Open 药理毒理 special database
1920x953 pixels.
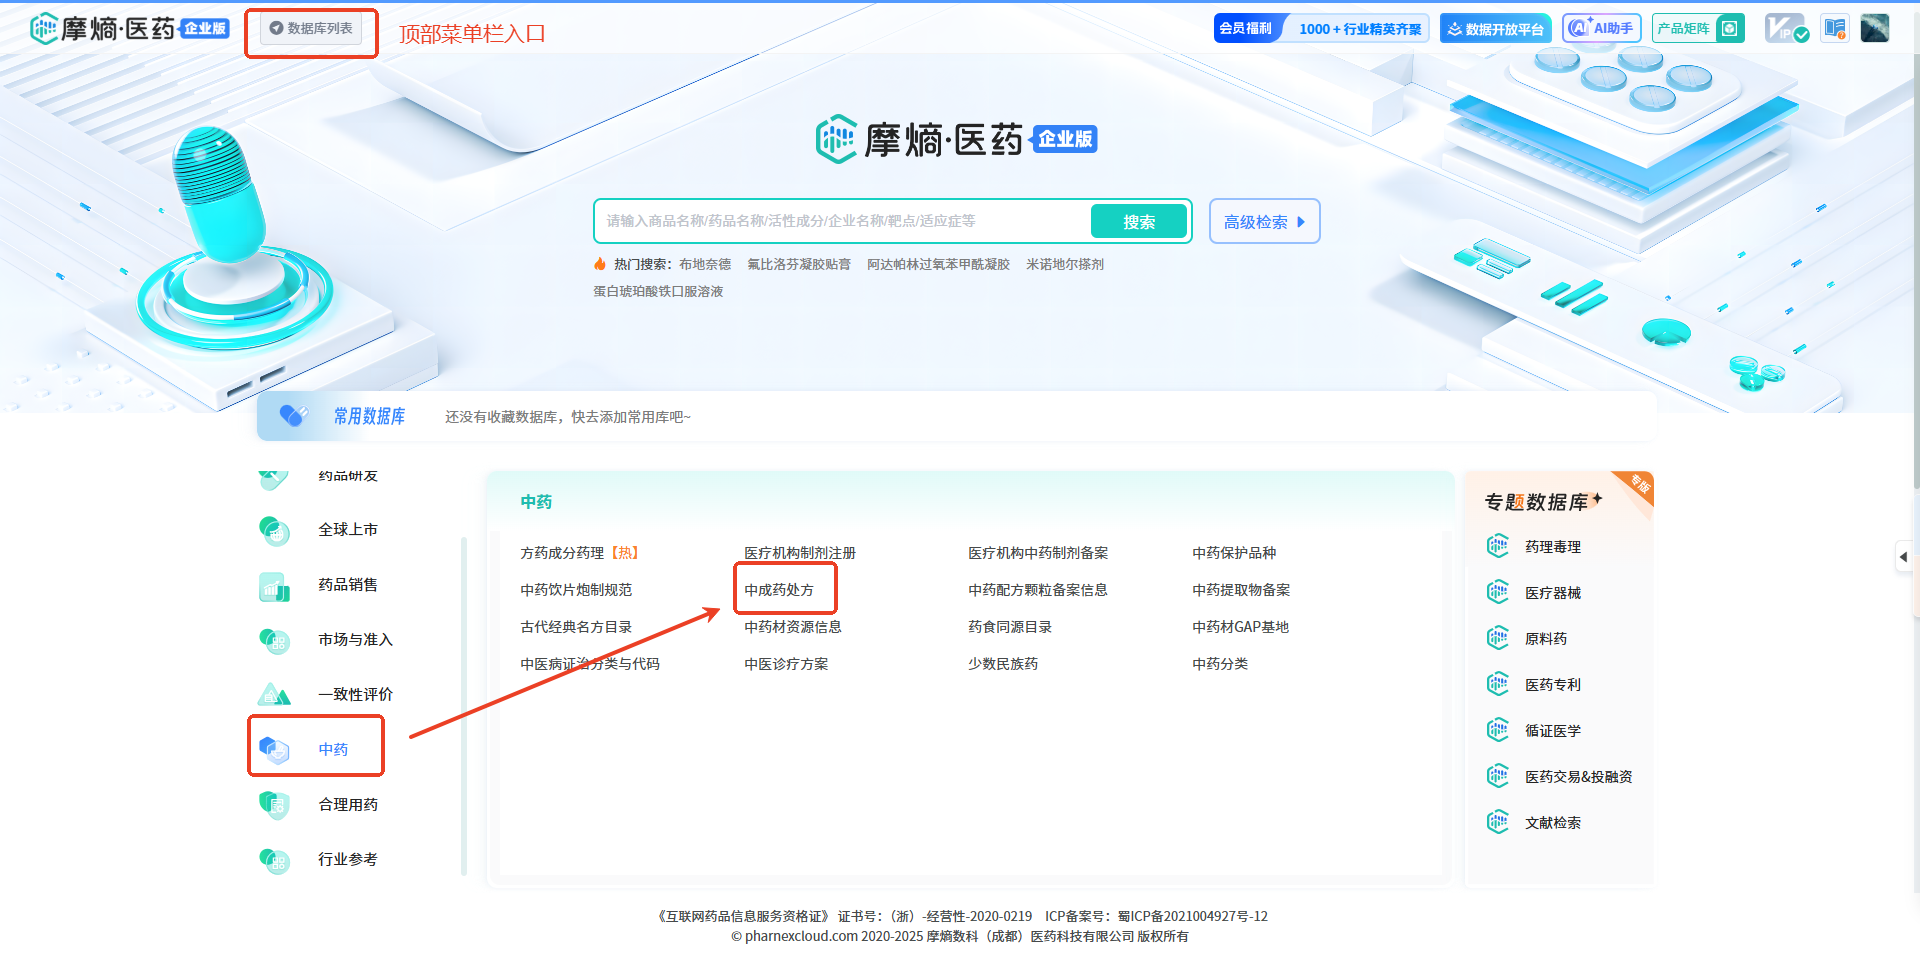coord(1552,546)
